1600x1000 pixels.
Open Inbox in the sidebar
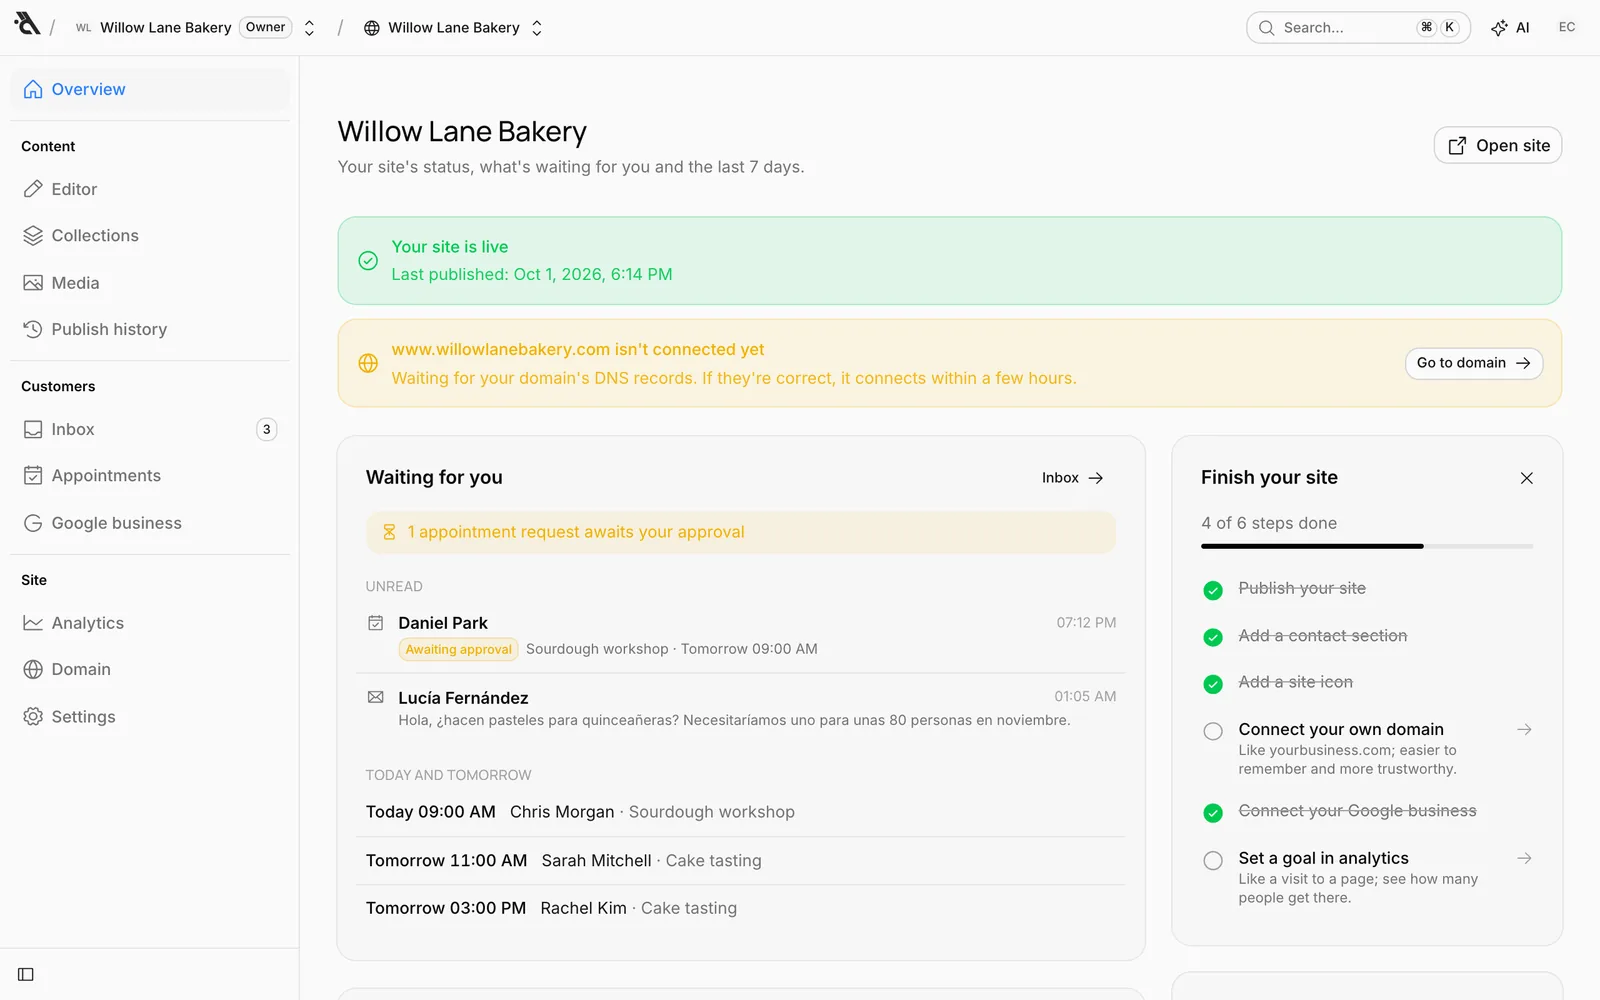pyautogui.click(x=150, y=429)
